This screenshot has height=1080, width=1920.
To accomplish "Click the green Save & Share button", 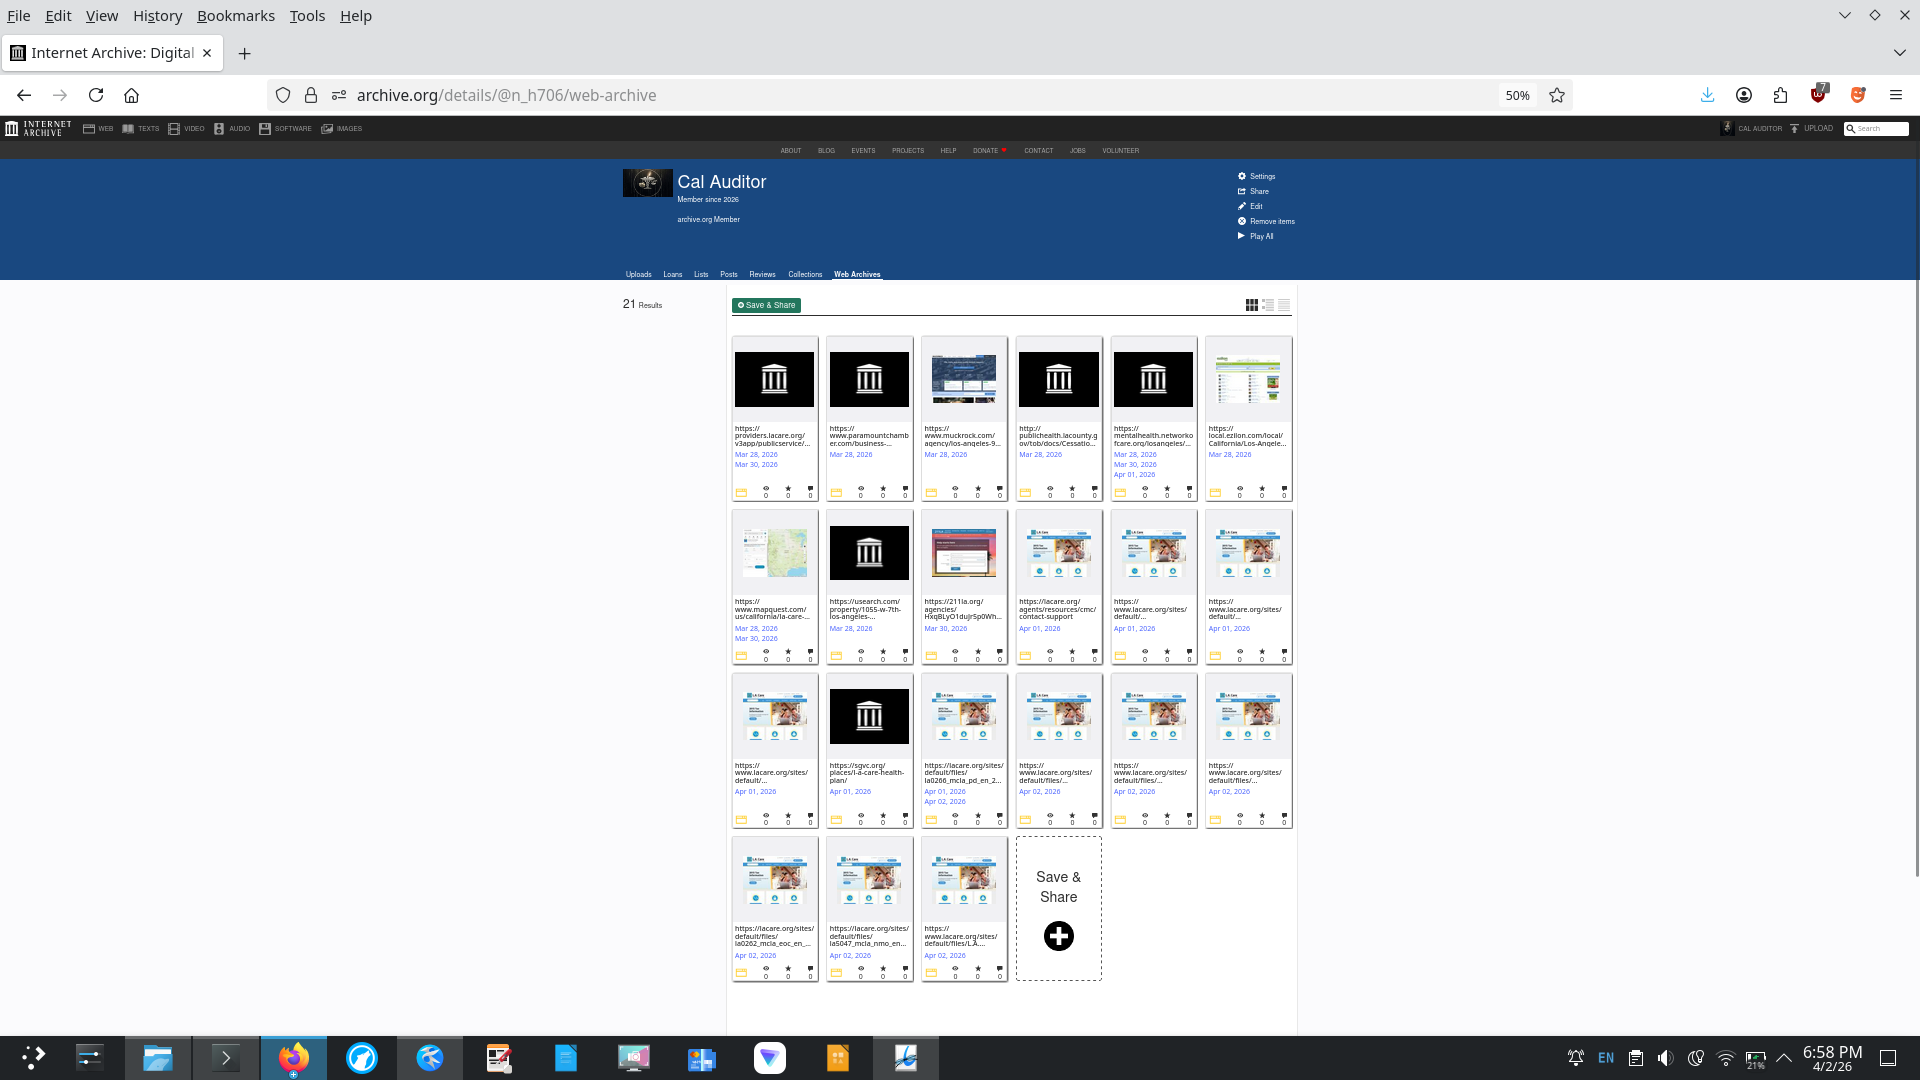I will coord(766,305).
